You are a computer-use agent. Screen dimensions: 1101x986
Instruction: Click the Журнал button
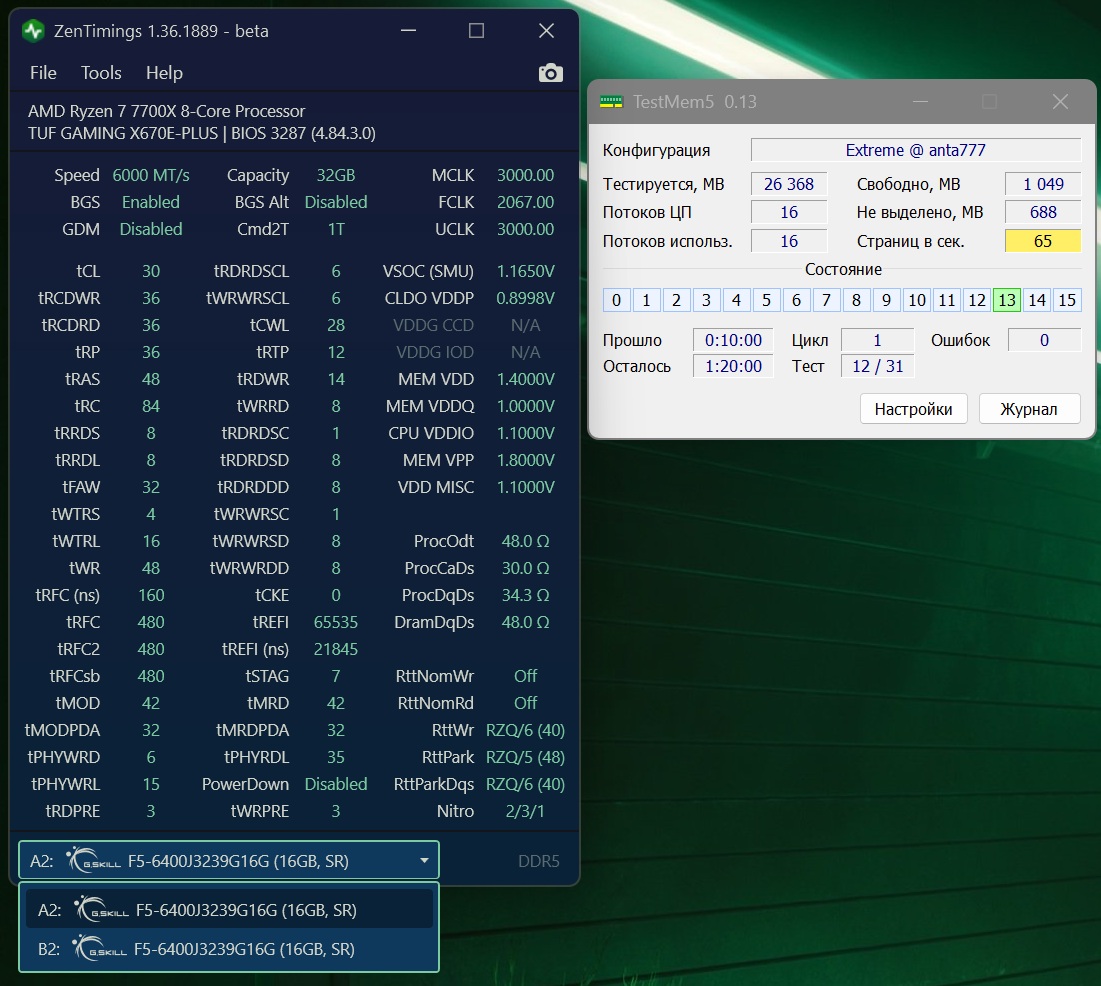(x=1030, y=408)
